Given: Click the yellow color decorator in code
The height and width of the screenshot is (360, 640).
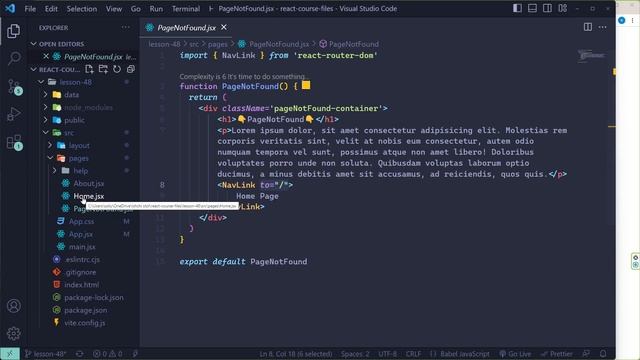Looking at the screenshot, I should [x=306, y=85].
